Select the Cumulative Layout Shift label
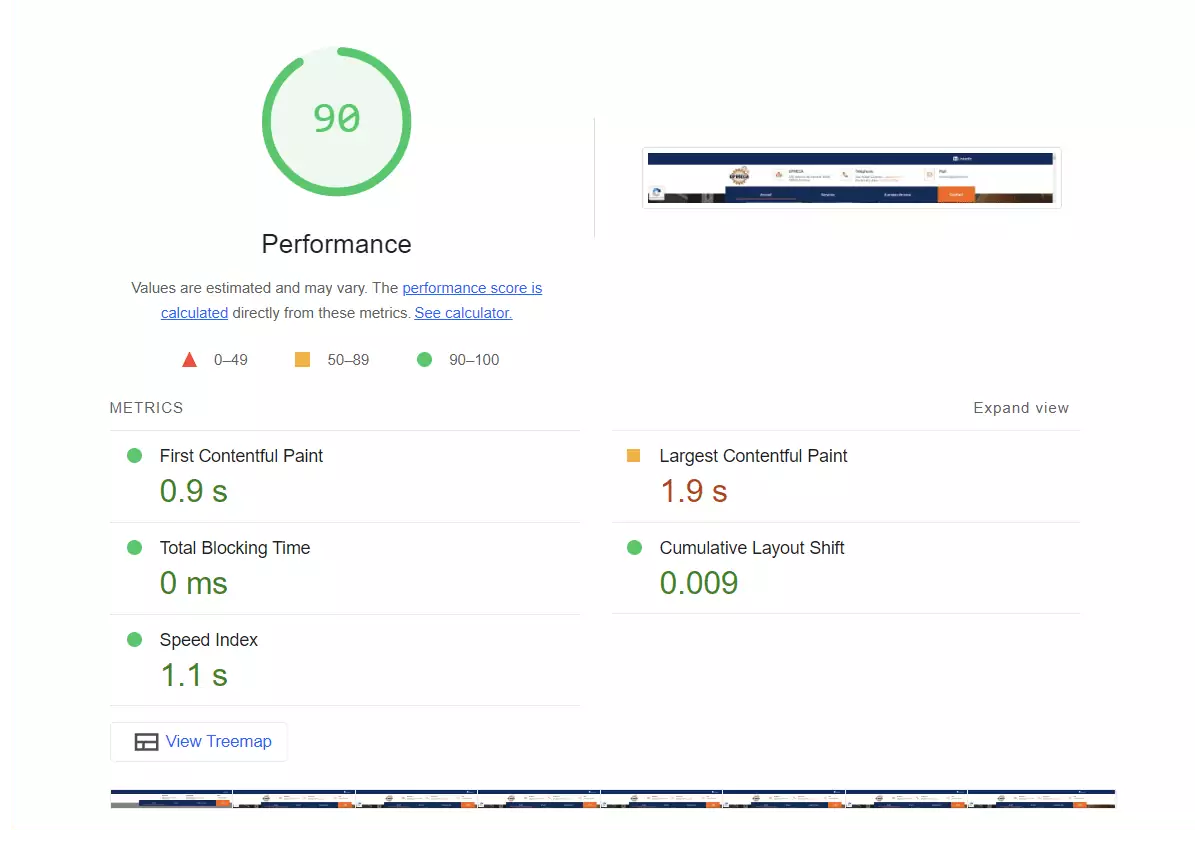1195x845 pixels. (x=751, y=548)
